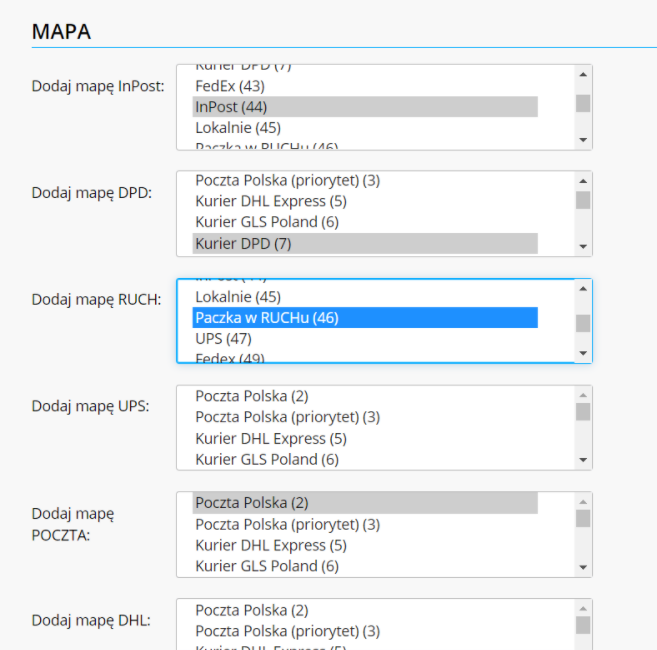657x650 pixels.
Task: Select Kurier GLS Poland (6) in DPD list
Action: coord(365,222)
